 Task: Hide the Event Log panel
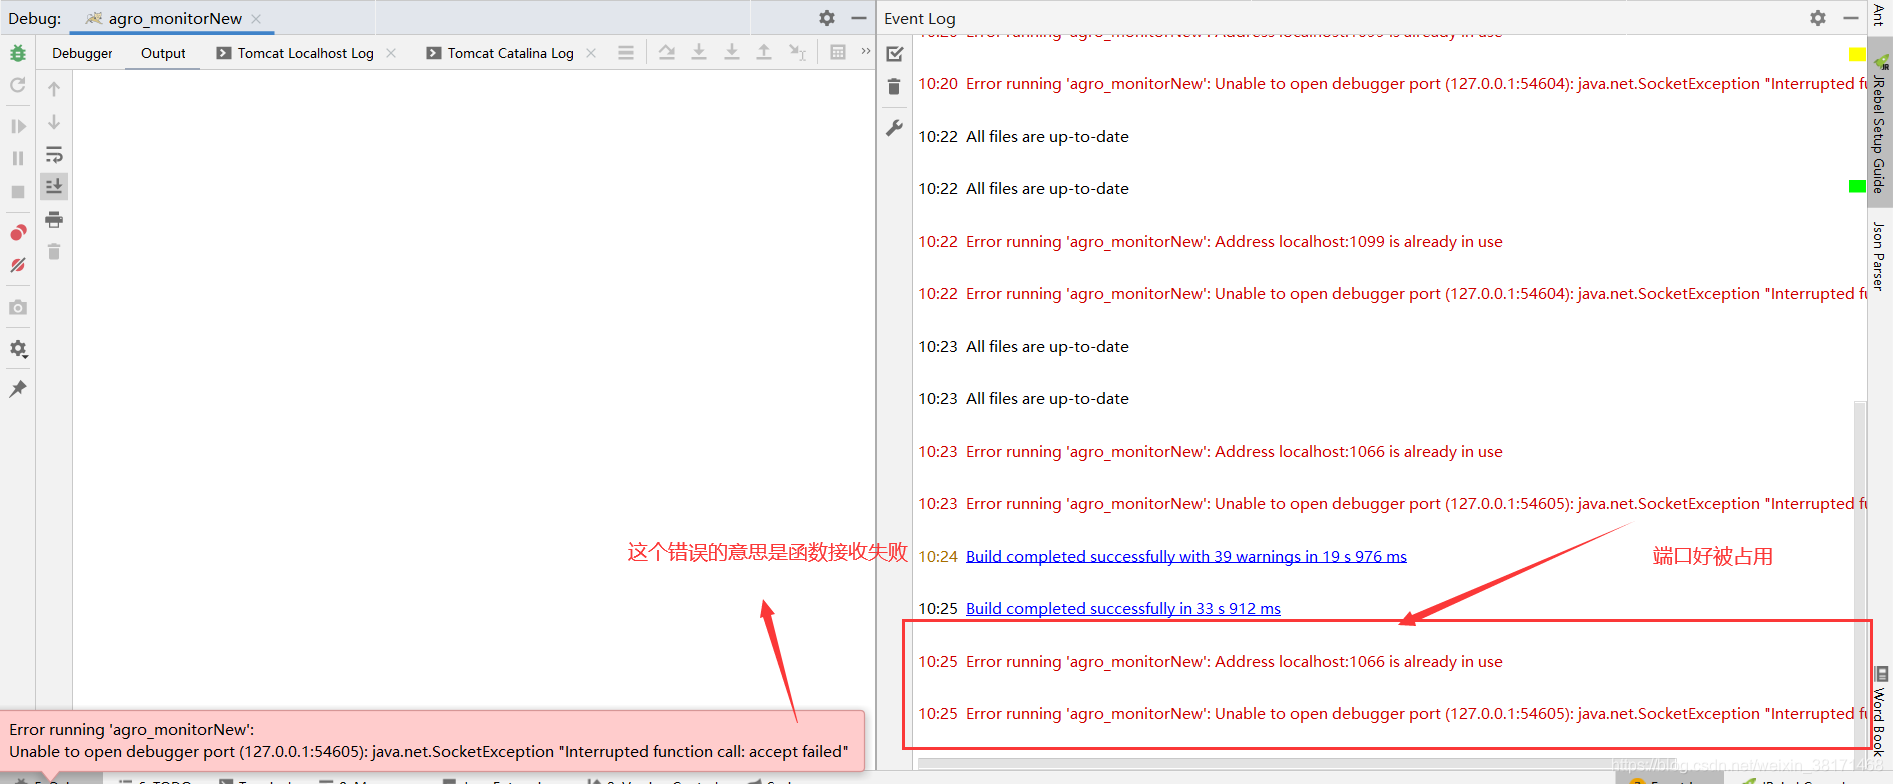click(x=1851, y=18)
